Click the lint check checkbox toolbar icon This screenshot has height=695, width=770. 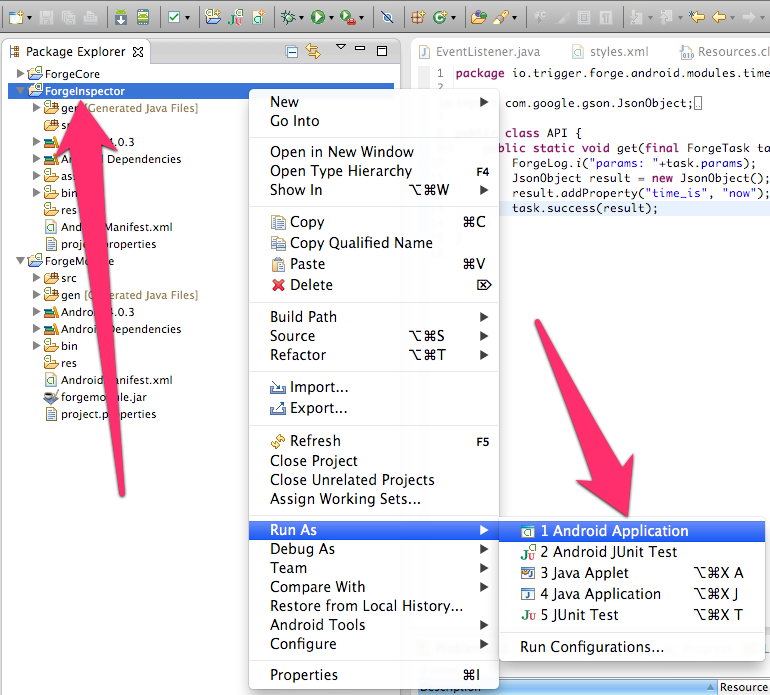coord(174,18)
